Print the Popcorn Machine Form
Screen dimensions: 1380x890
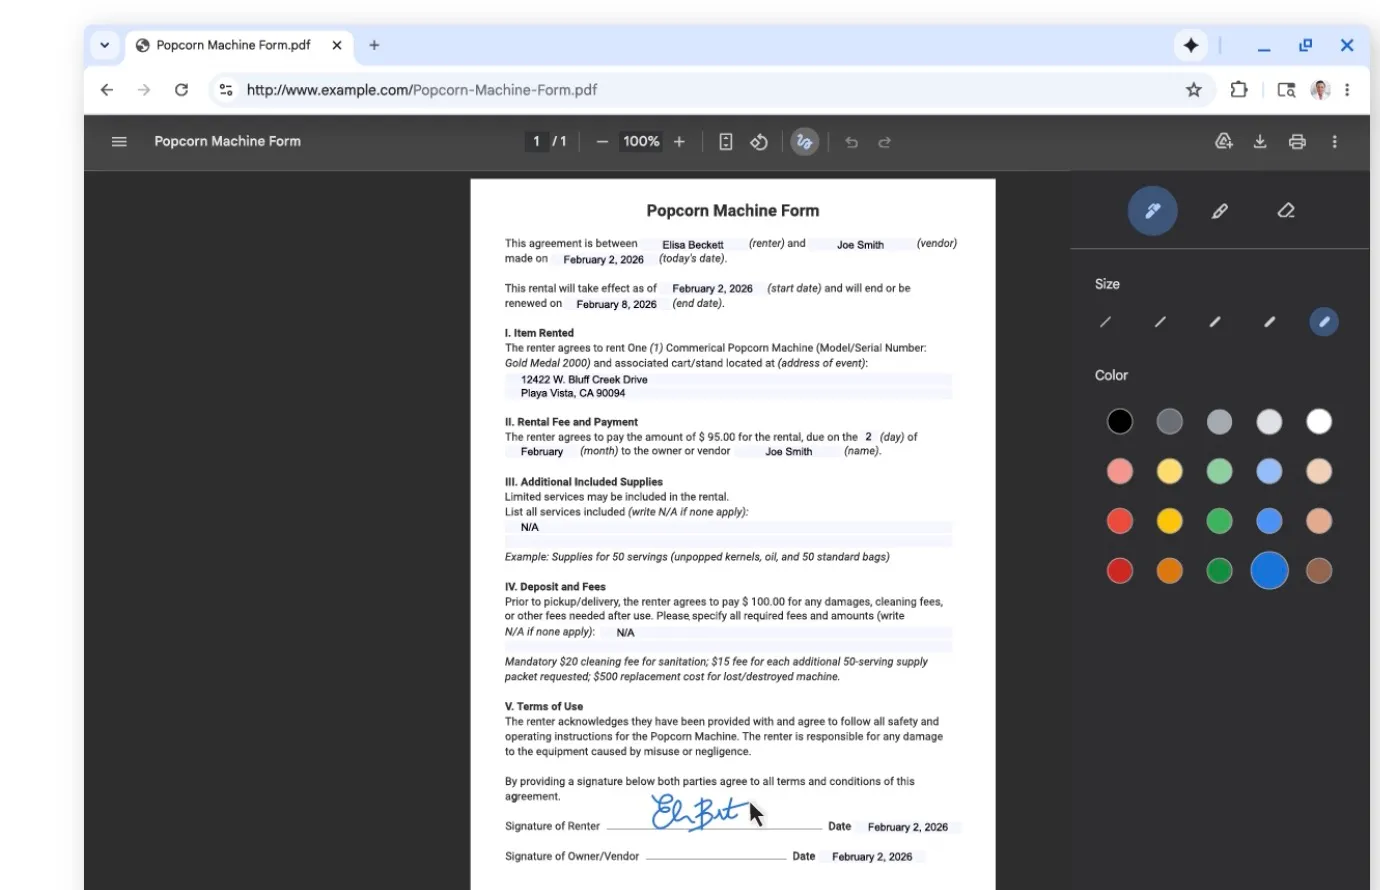1297,141
